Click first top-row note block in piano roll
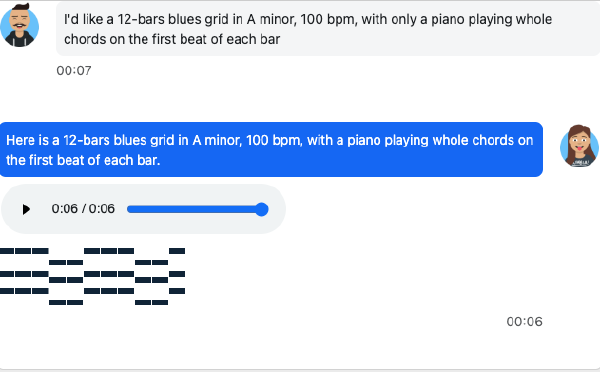This screenshot has width=600, height=372. point(7,251)
